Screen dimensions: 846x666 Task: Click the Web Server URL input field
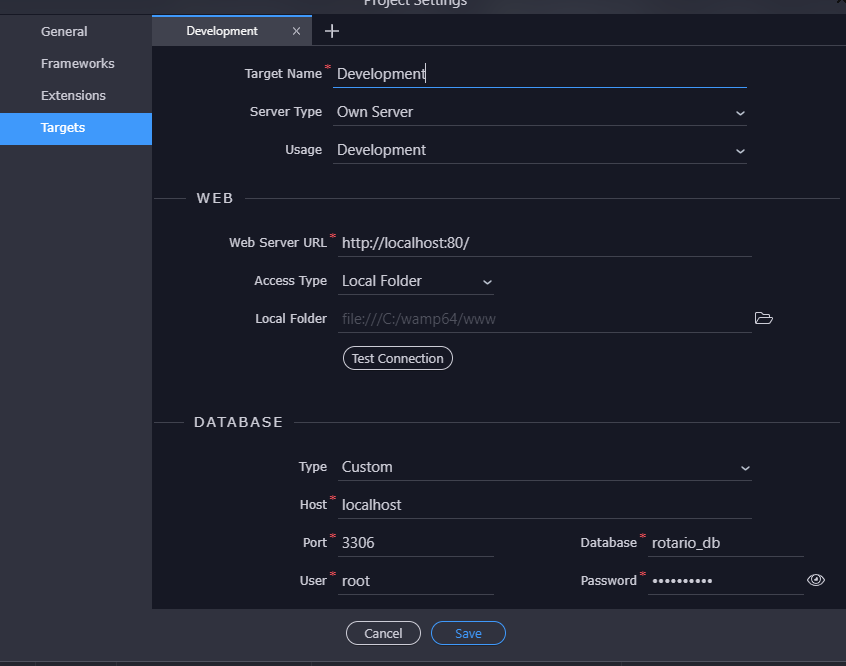[x=545, y=242]
